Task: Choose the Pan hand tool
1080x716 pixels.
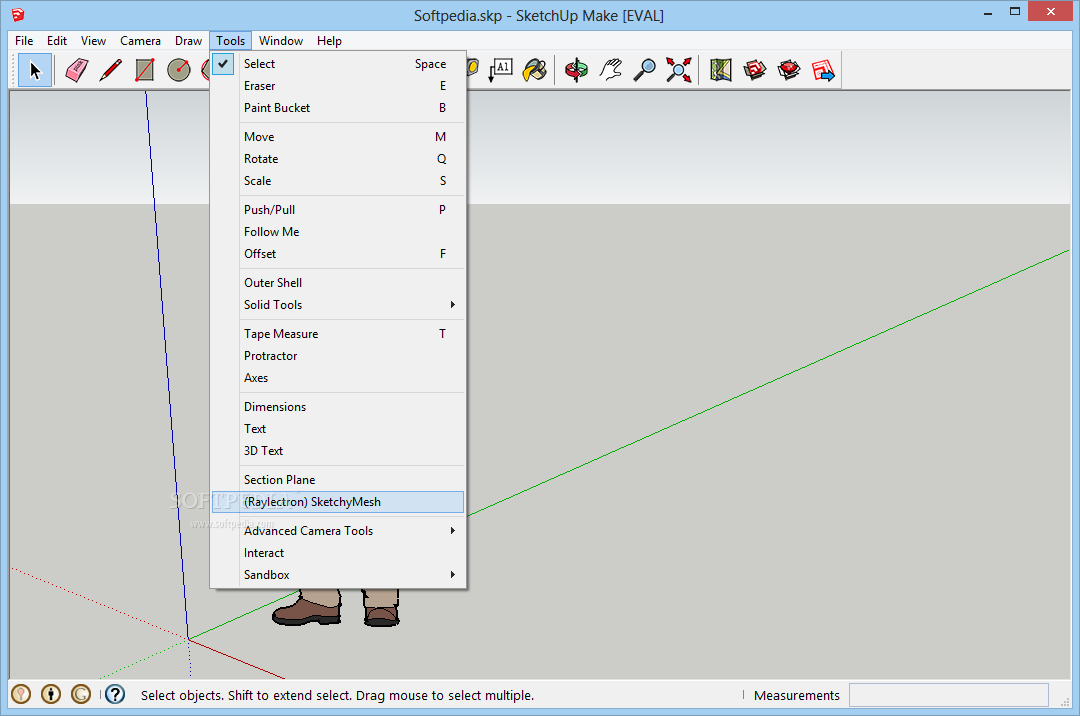Action: pos(611,70)
